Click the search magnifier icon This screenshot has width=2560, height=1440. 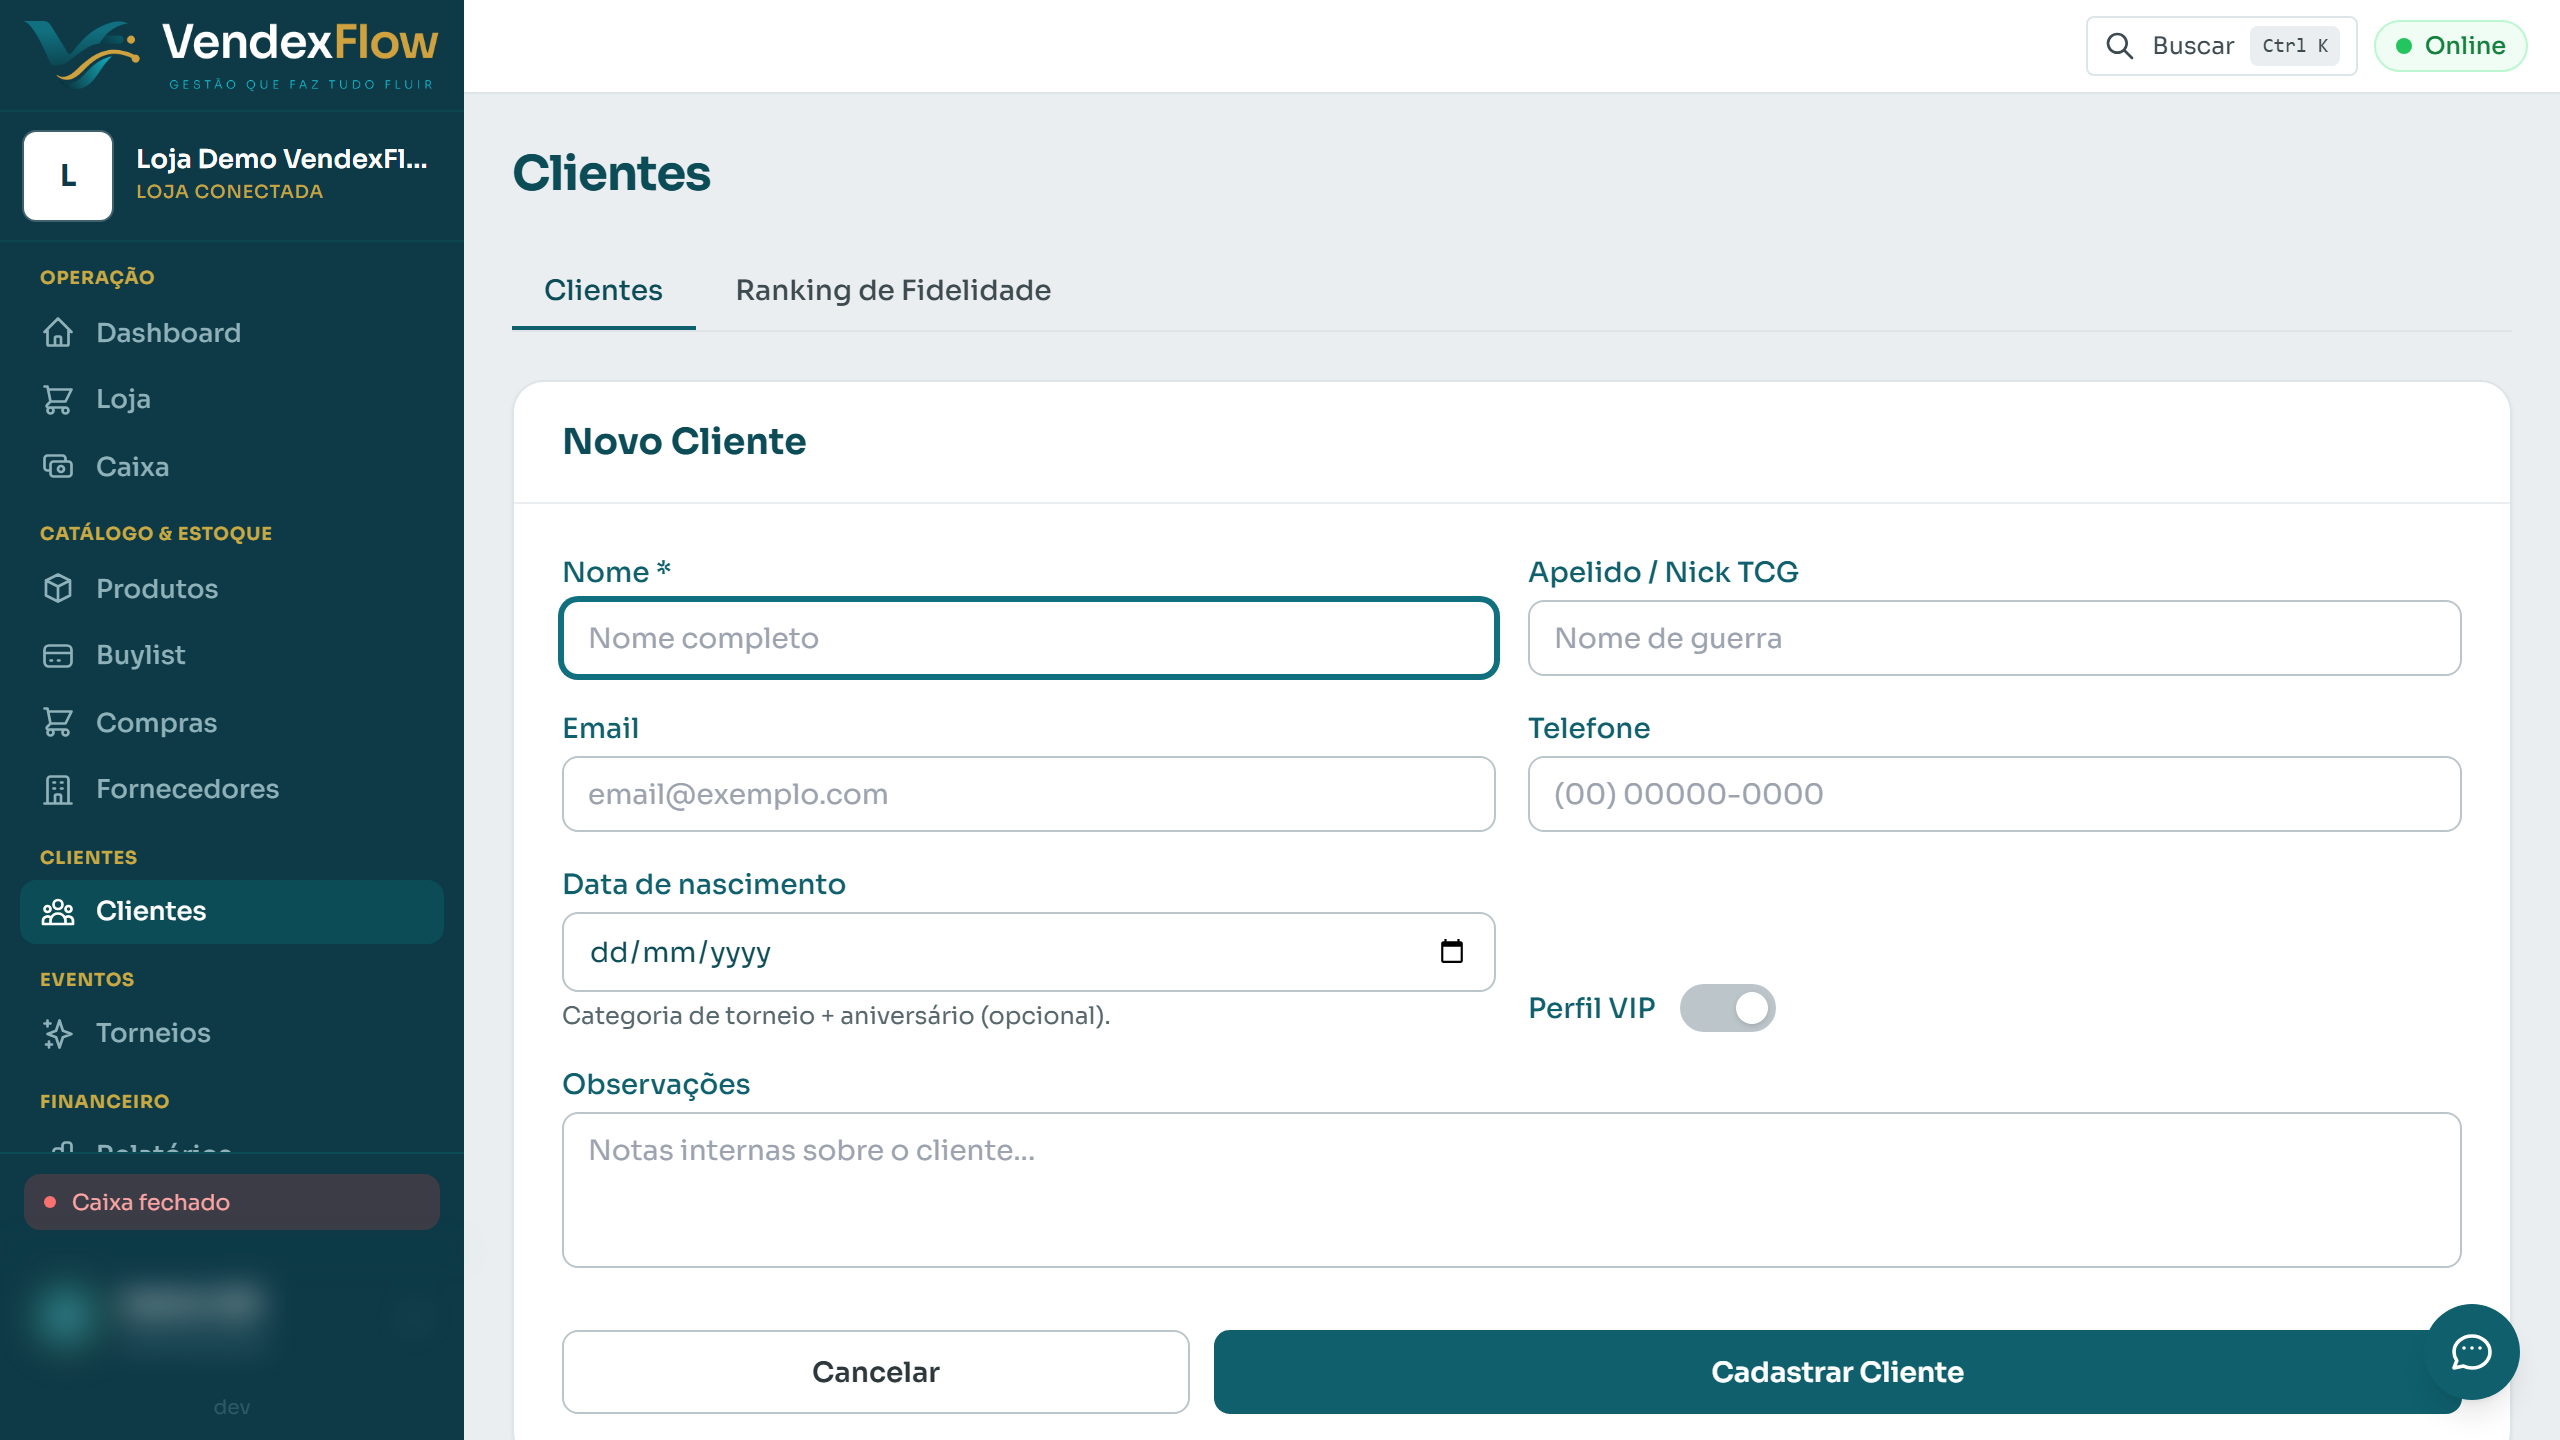click(2120, 46)
